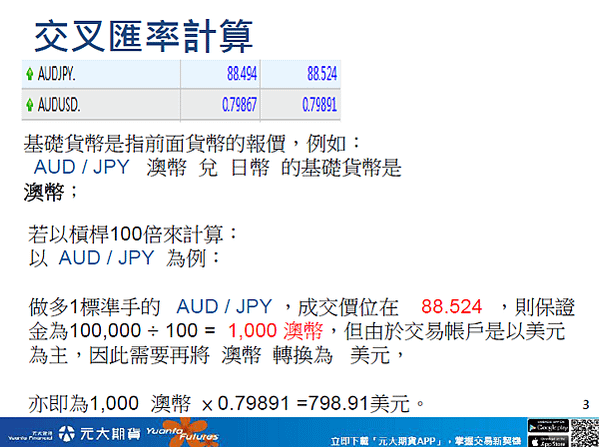Click the red 1,000 澳幣 text

(x=275, y=330)
